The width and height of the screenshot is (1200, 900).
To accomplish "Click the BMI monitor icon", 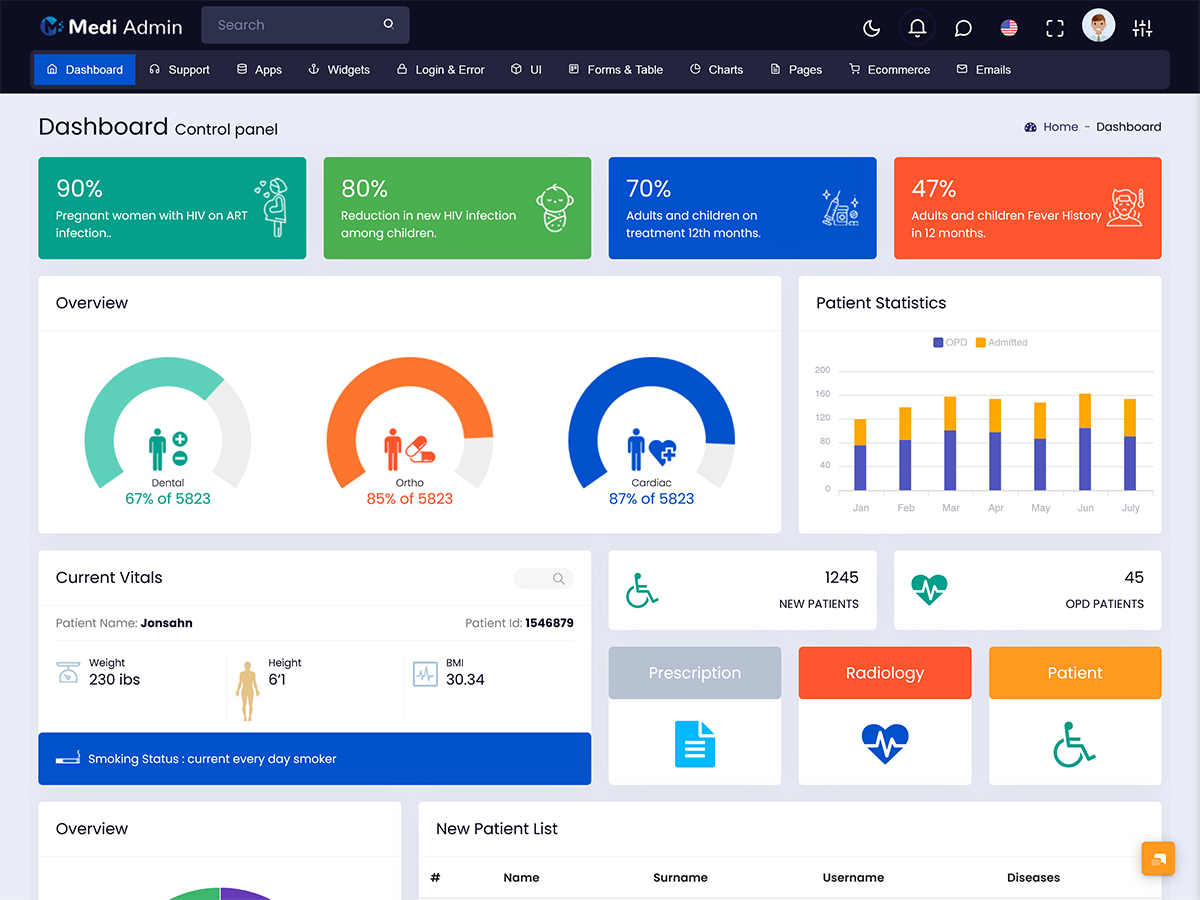I will coord(426,674).
